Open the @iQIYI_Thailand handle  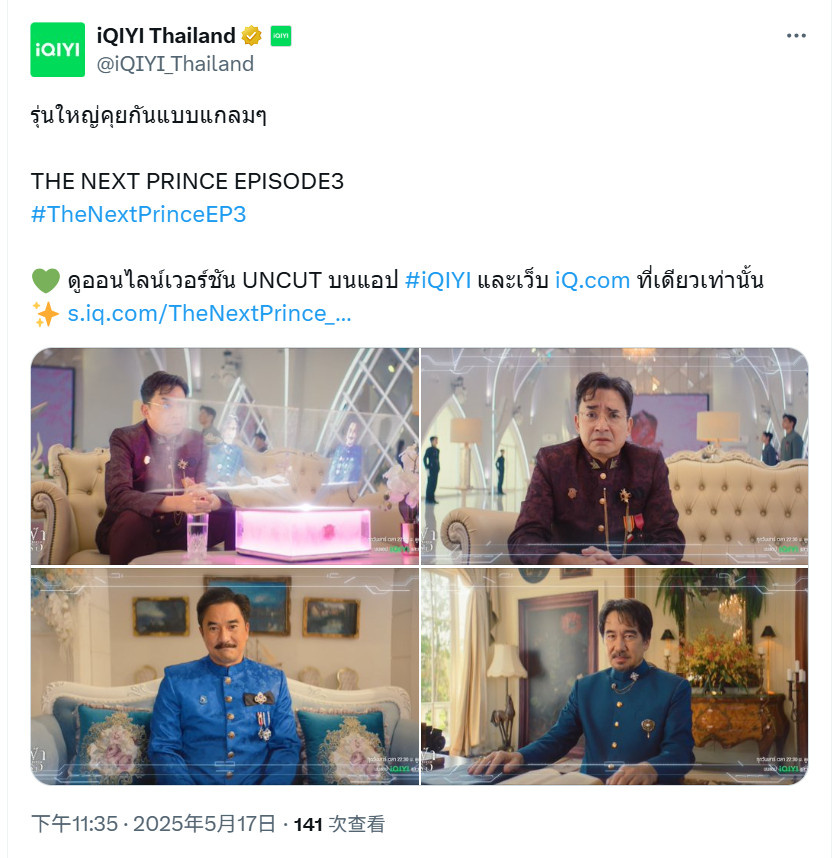(175, 64)
